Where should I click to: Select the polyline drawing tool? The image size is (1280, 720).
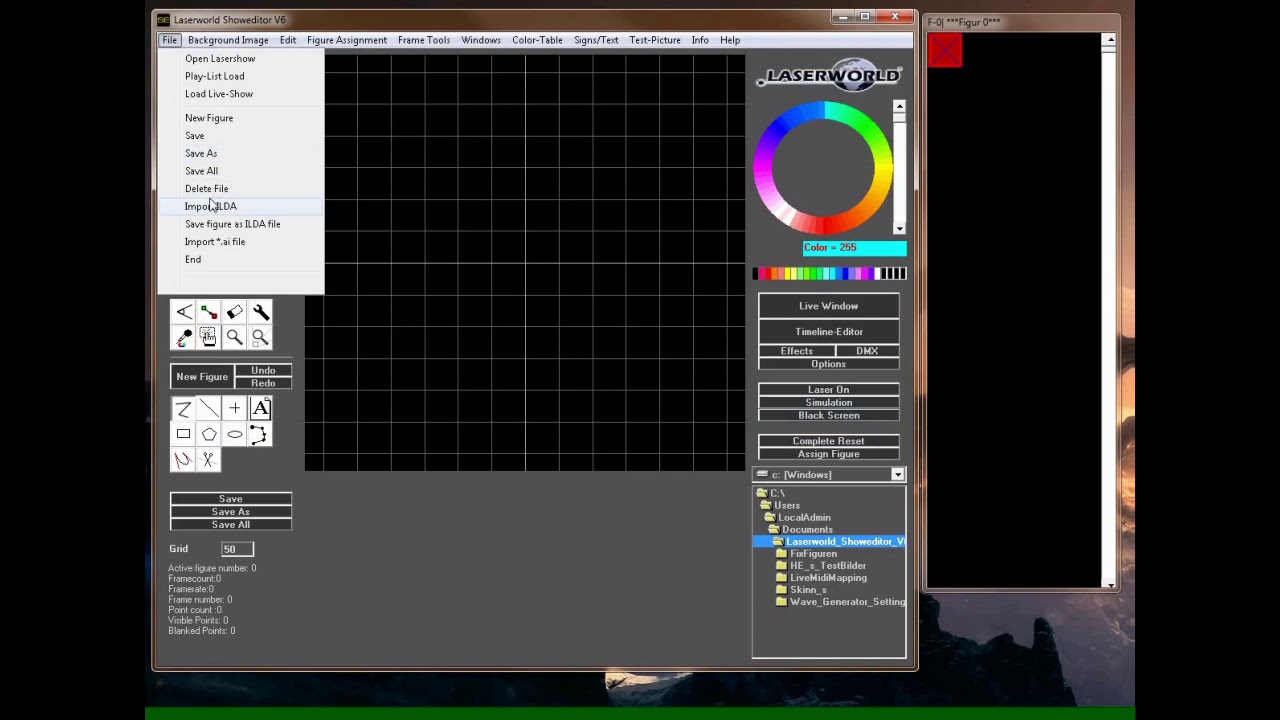click(183, 408)
